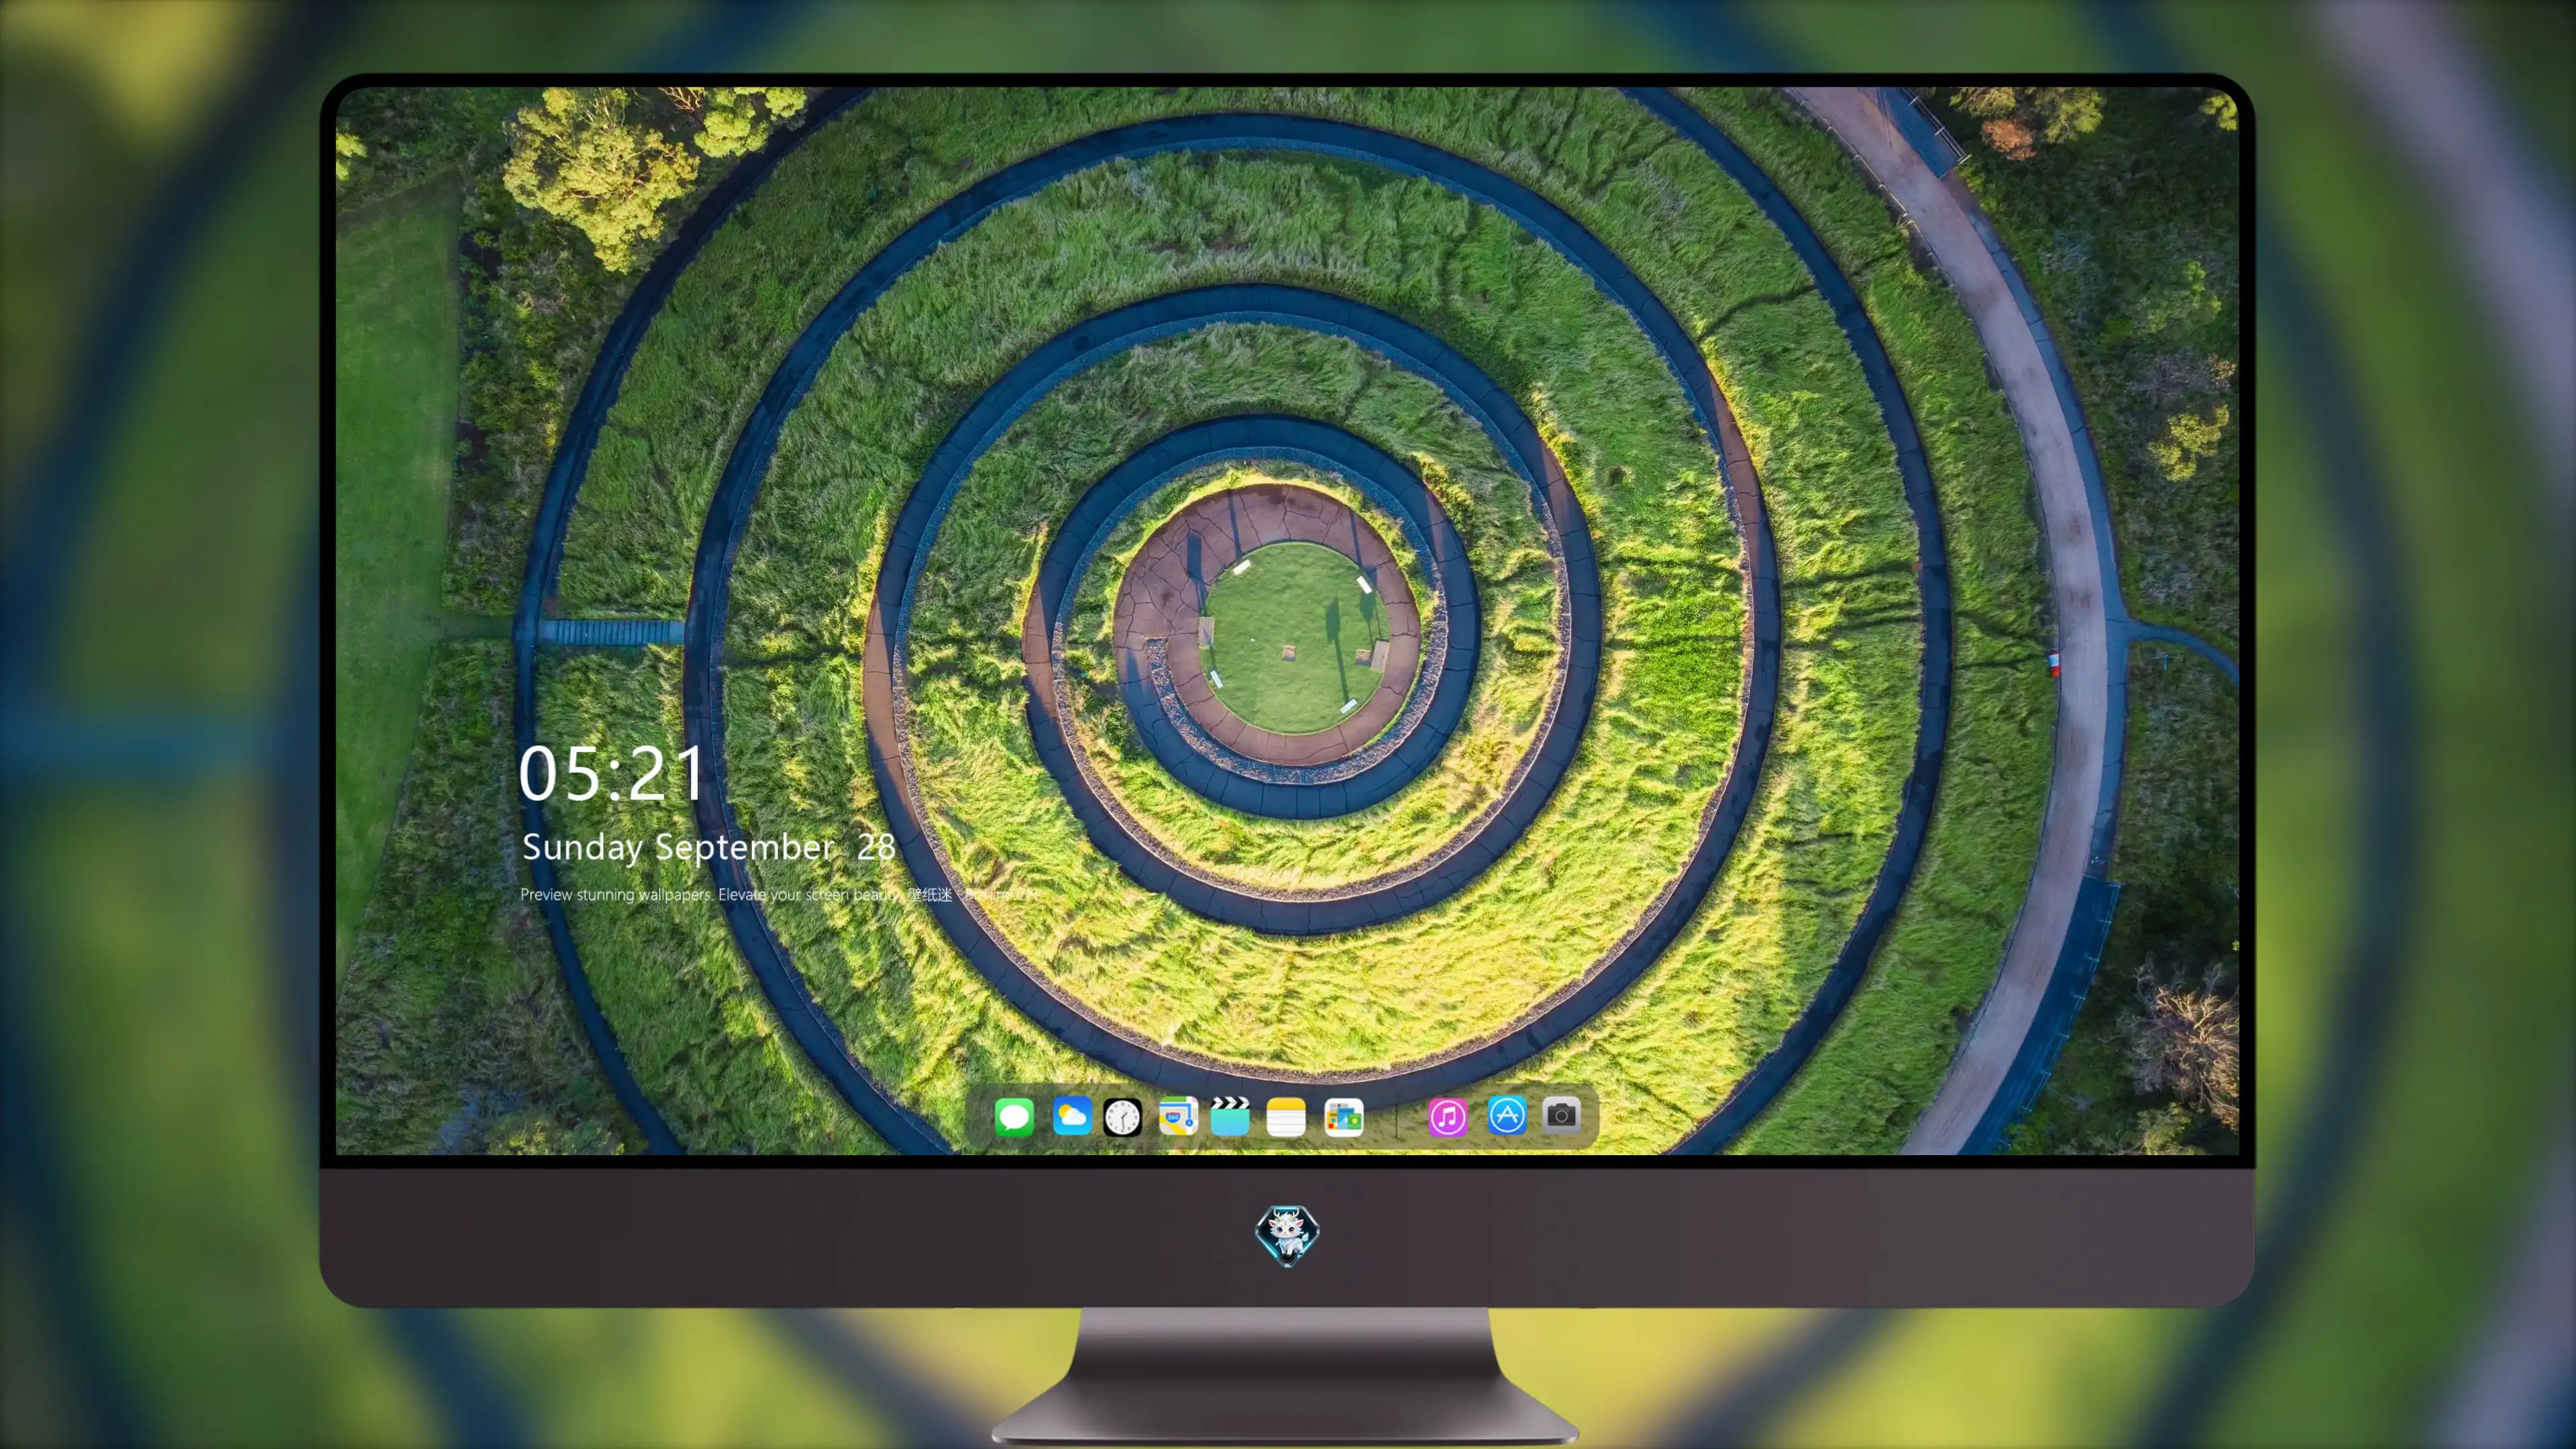
Task: Click the dragon mascot logo on monitor chin
Action: [1287, 1235]
